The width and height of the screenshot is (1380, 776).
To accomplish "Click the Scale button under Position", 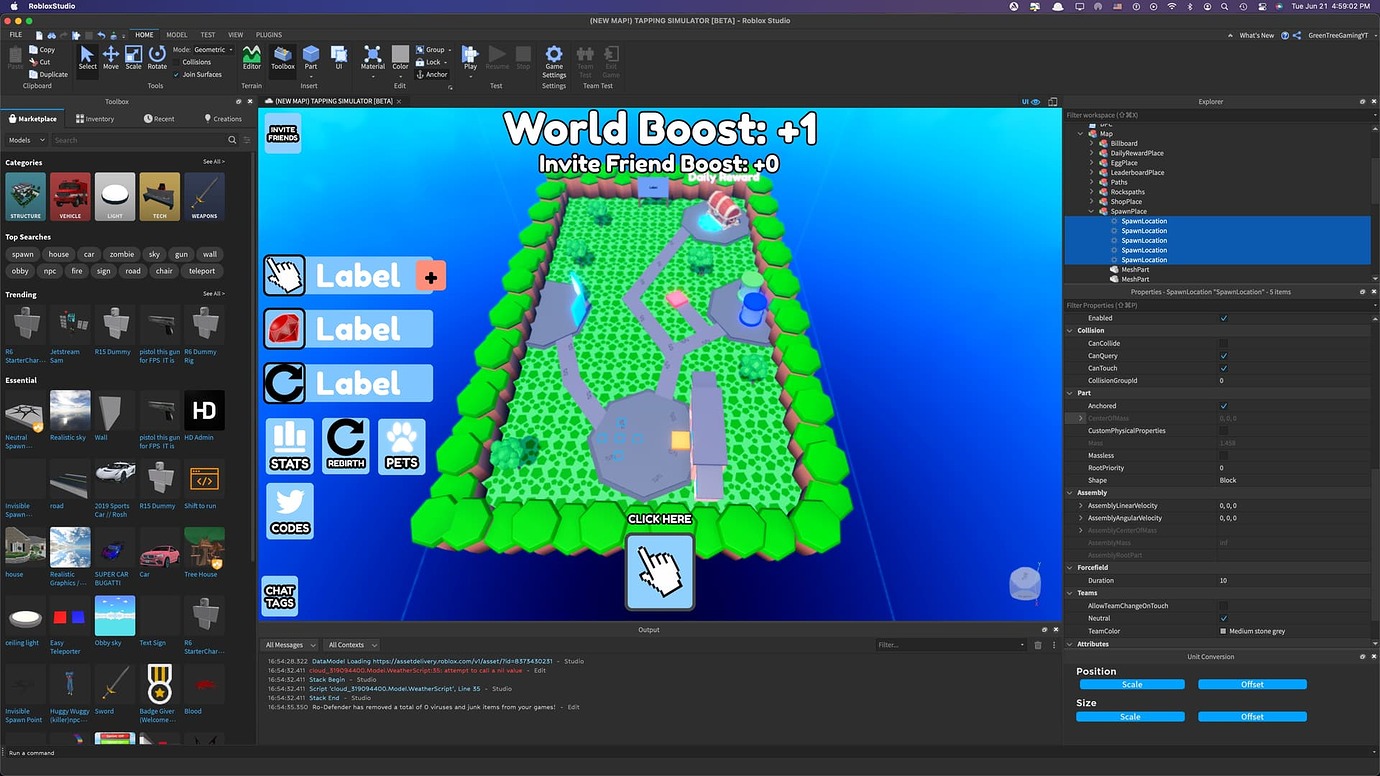I will [x=1131, y=684].
